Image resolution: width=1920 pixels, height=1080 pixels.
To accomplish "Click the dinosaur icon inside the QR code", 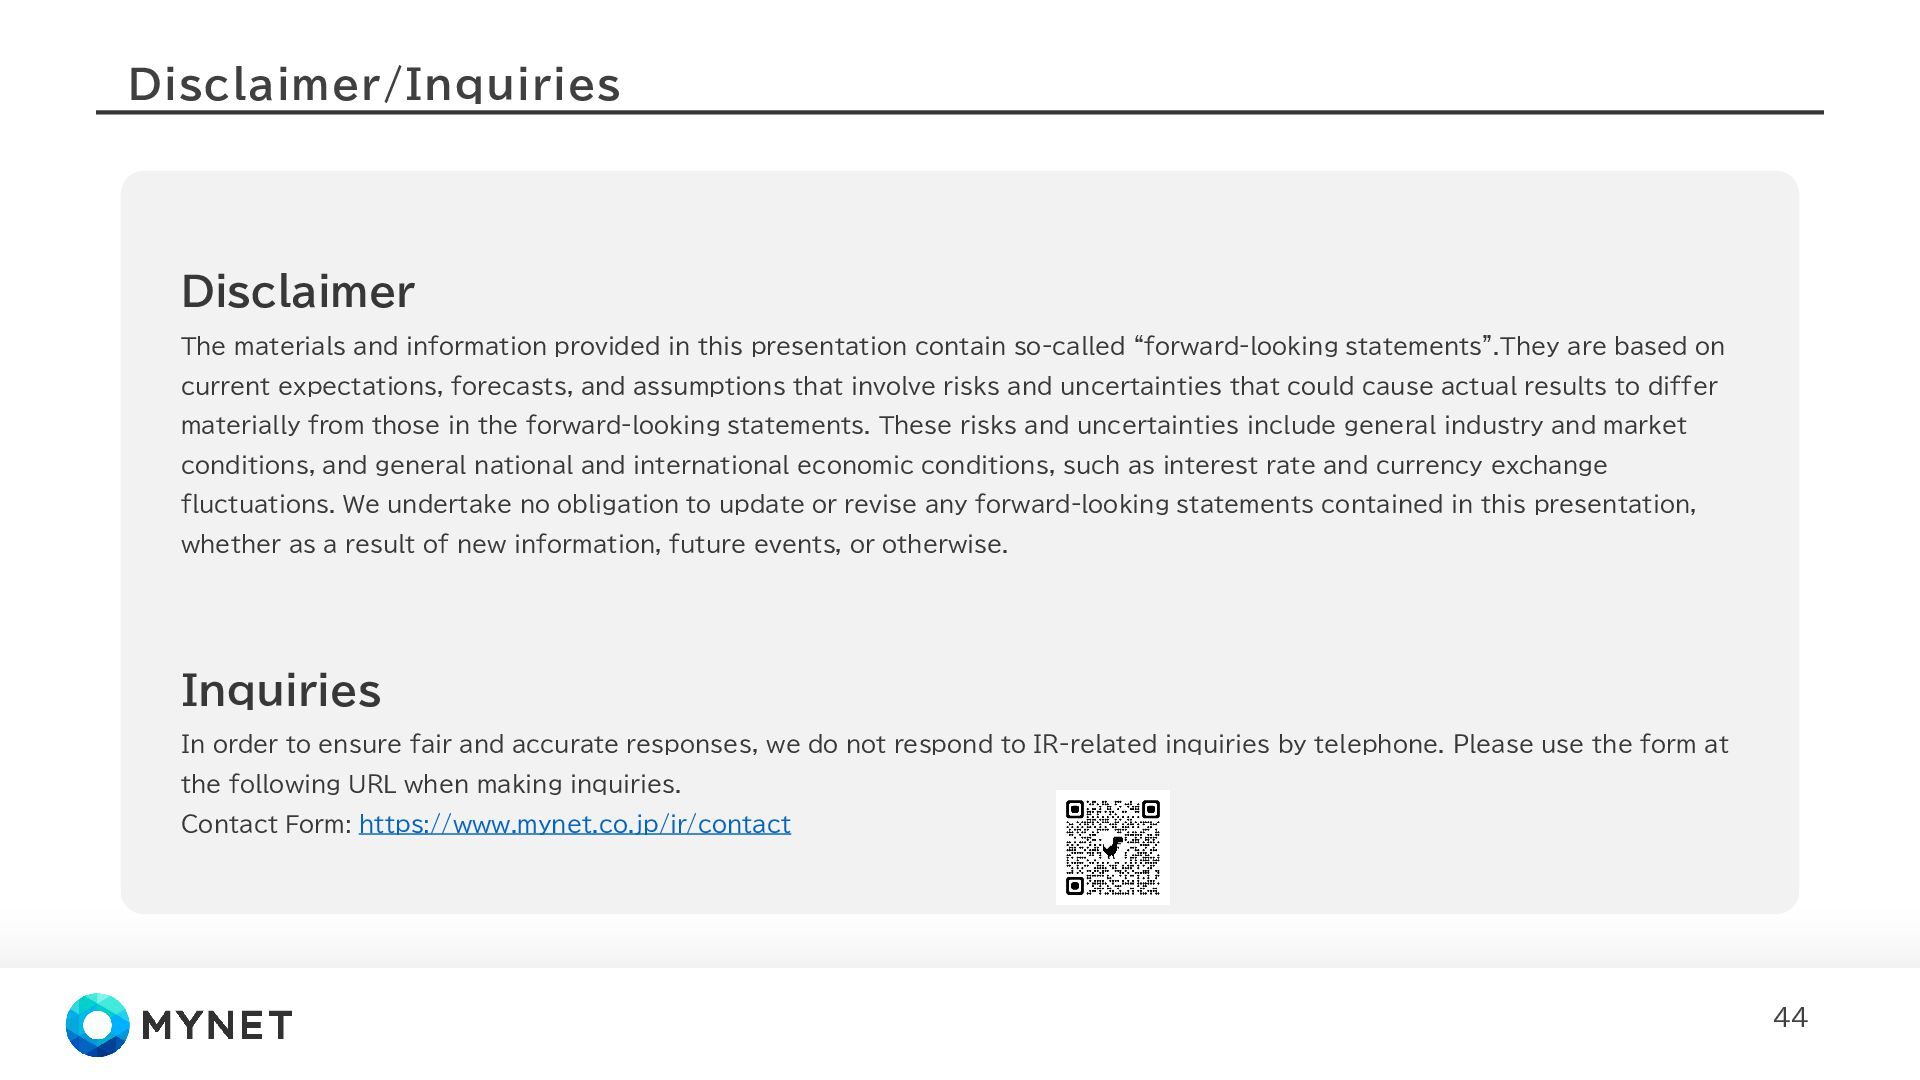I will coord(1112,847).
